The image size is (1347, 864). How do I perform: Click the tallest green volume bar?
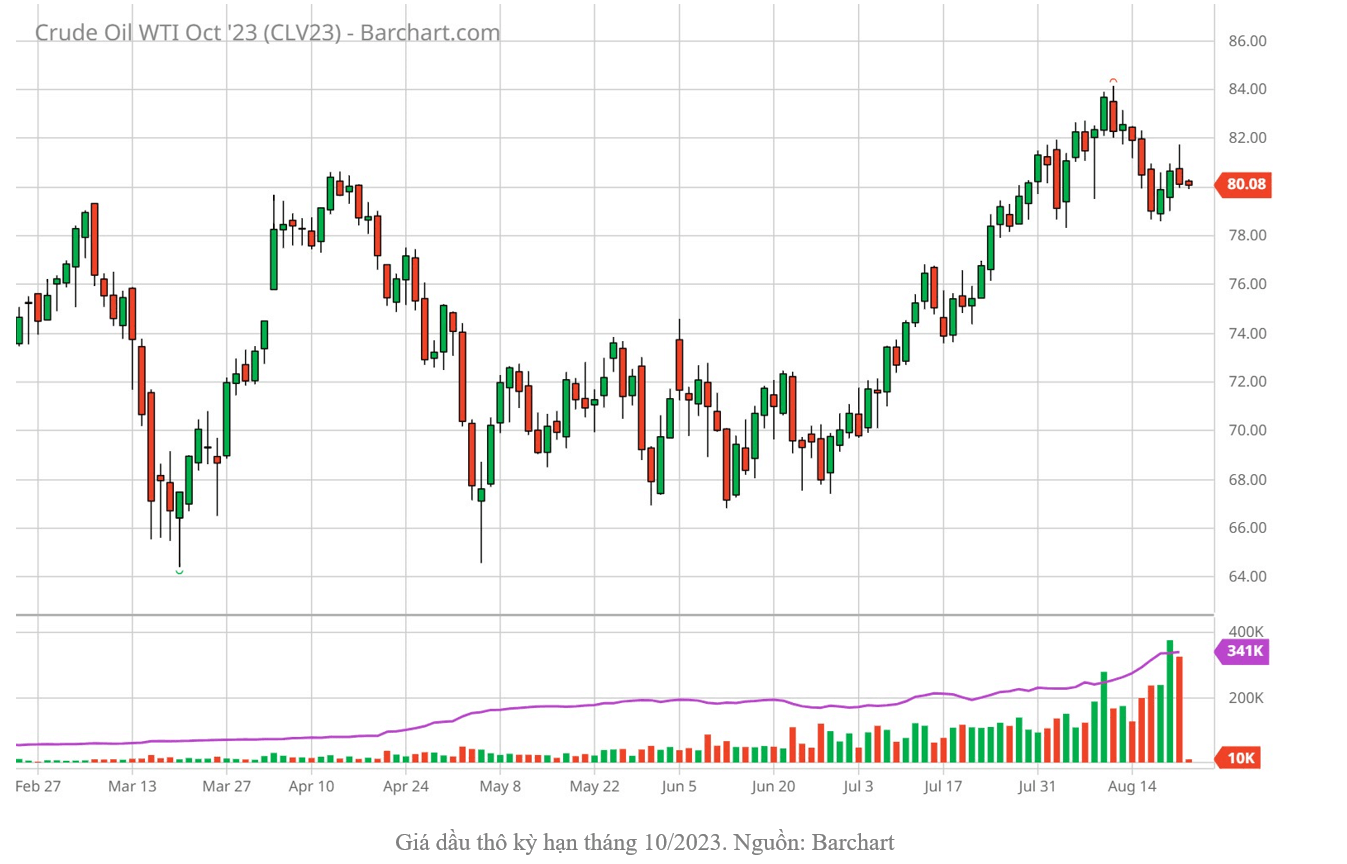[x=1169, y=700]
